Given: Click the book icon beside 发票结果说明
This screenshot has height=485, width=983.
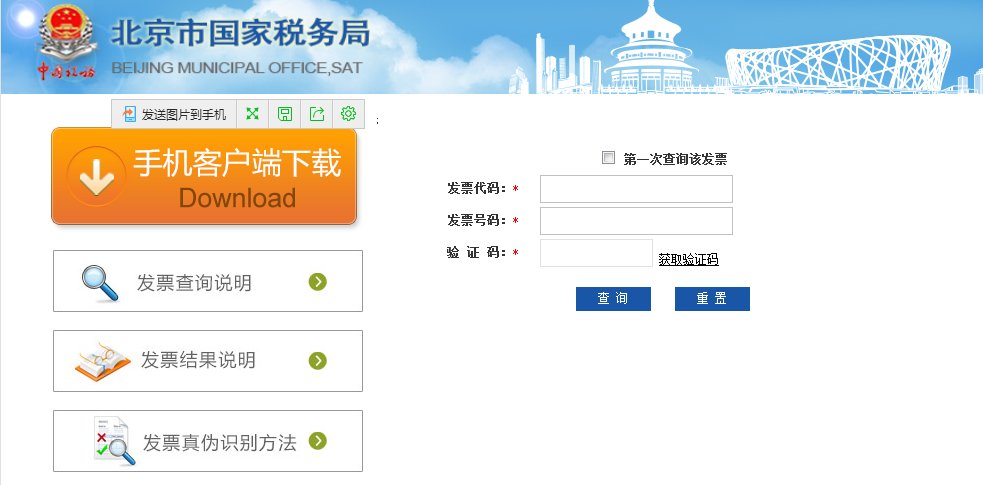Looking at the screenshot, I should [102, 361].
